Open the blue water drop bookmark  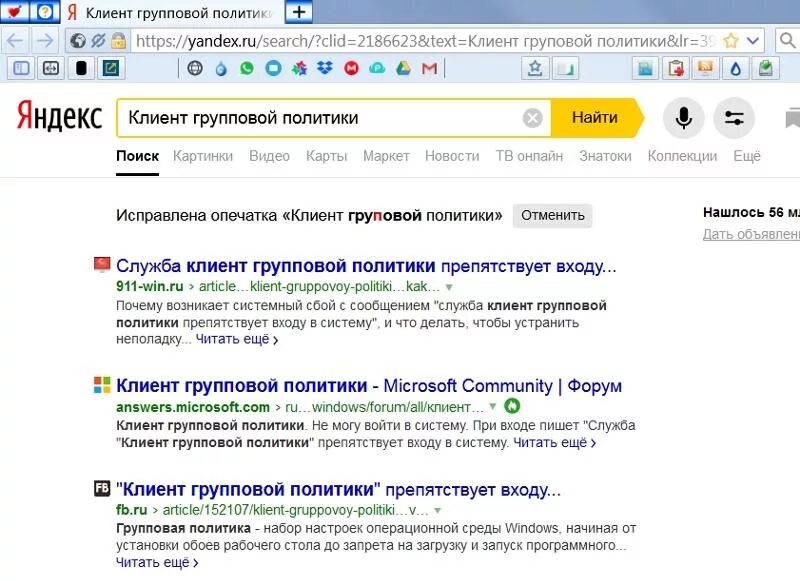tap(221, 68)
